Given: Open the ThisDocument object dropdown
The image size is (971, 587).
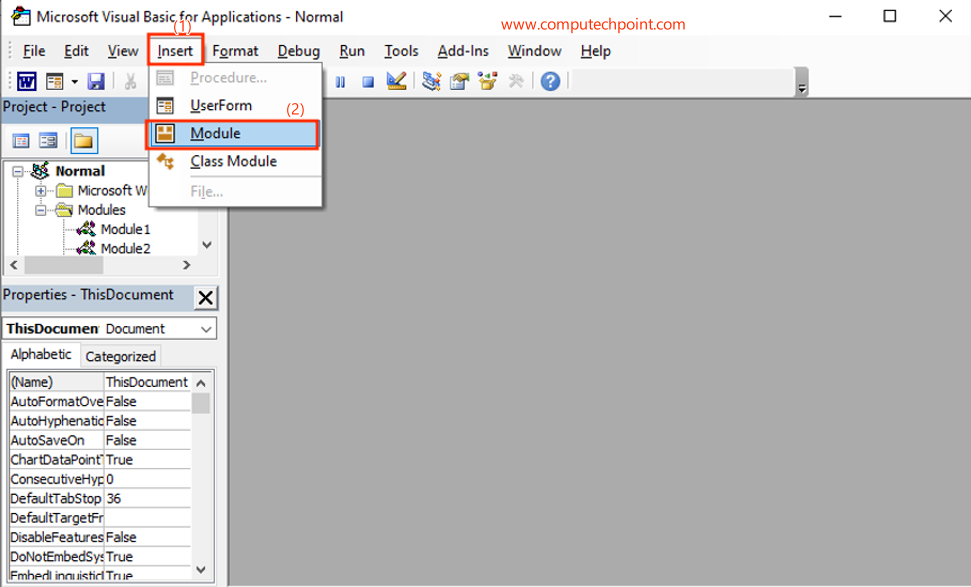Looking at the screenshot, I should pyautogui.click(x=206, y=329).
